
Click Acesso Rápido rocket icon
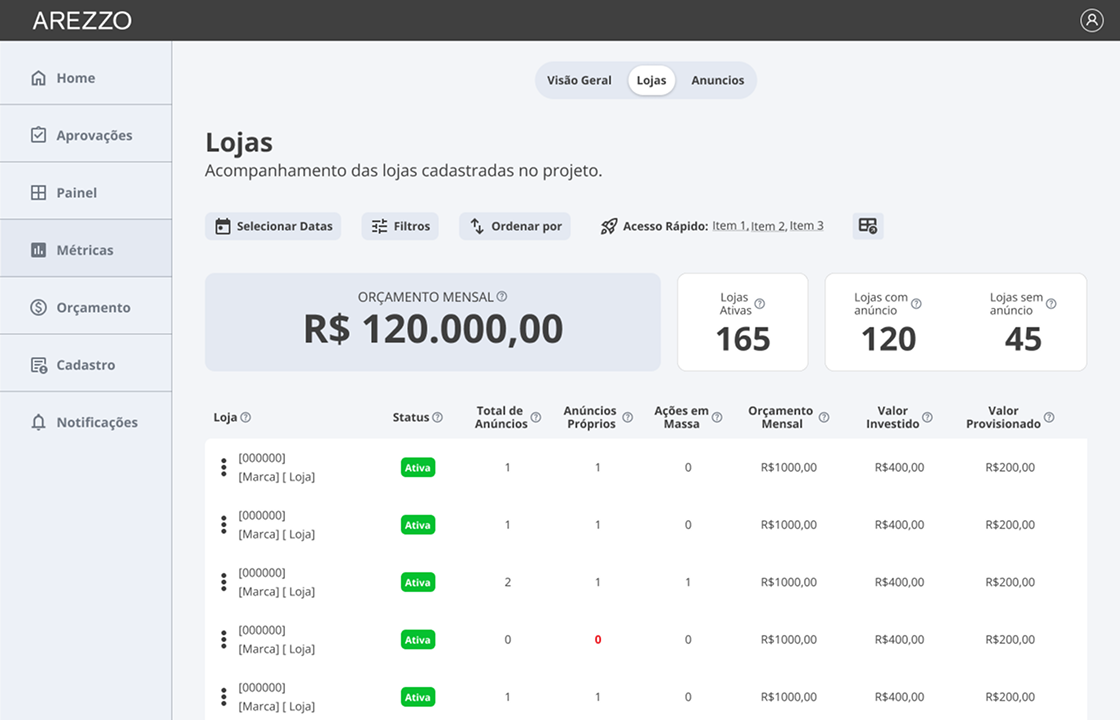pos(609,226)
